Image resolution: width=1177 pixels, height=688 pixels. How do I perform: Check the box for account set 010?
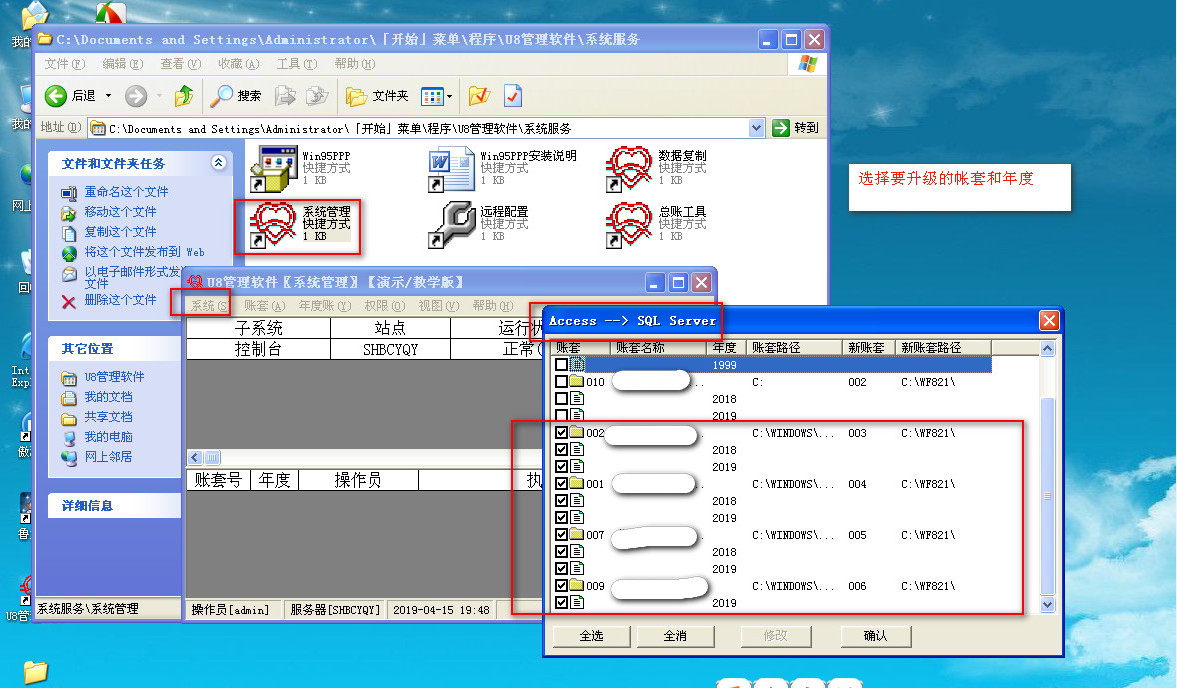tap(561, 382)
